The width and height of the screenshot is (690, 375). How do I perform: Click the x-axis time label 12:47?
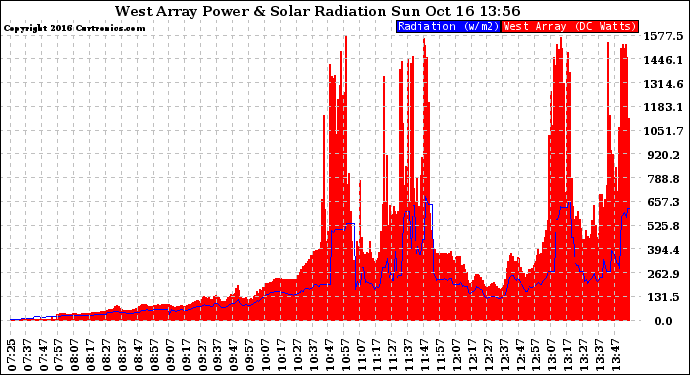tap(520, 355)
